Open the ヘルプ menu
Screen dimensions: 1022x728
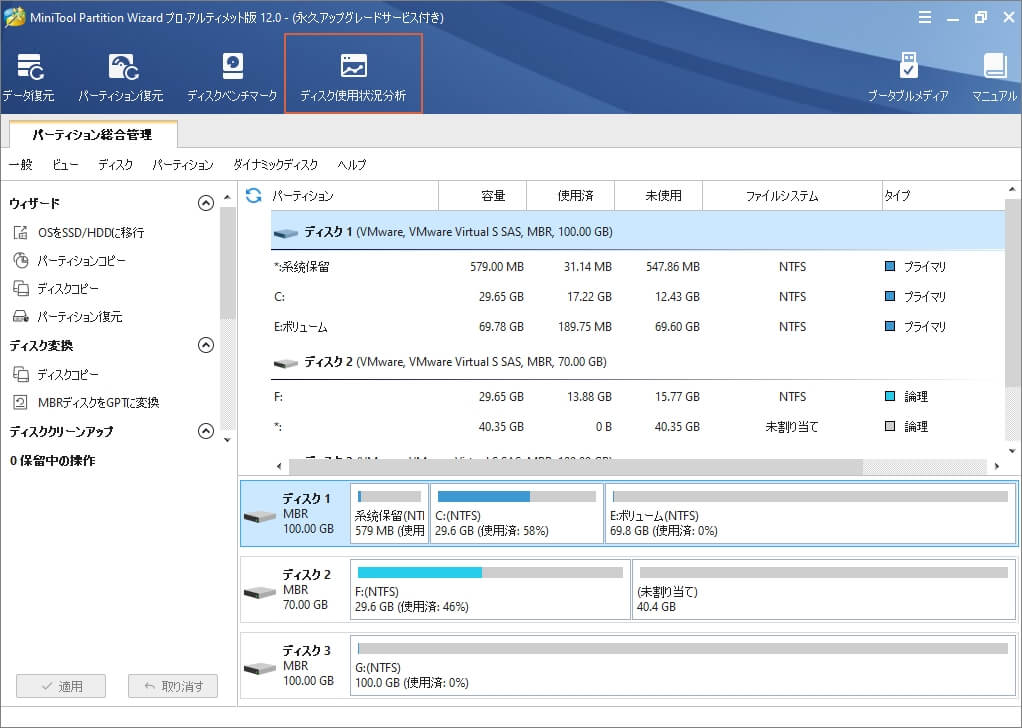coord(352,165)
